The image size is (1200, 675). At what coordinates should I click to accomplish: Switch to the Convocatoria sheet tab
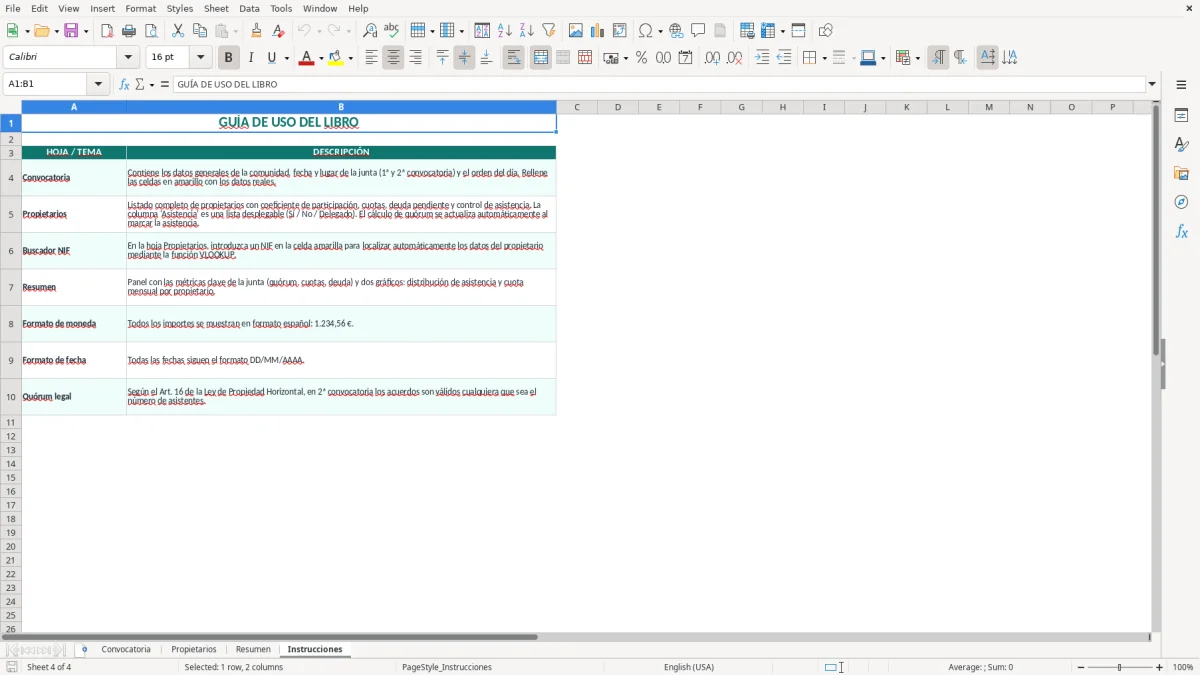pos(126,649)
